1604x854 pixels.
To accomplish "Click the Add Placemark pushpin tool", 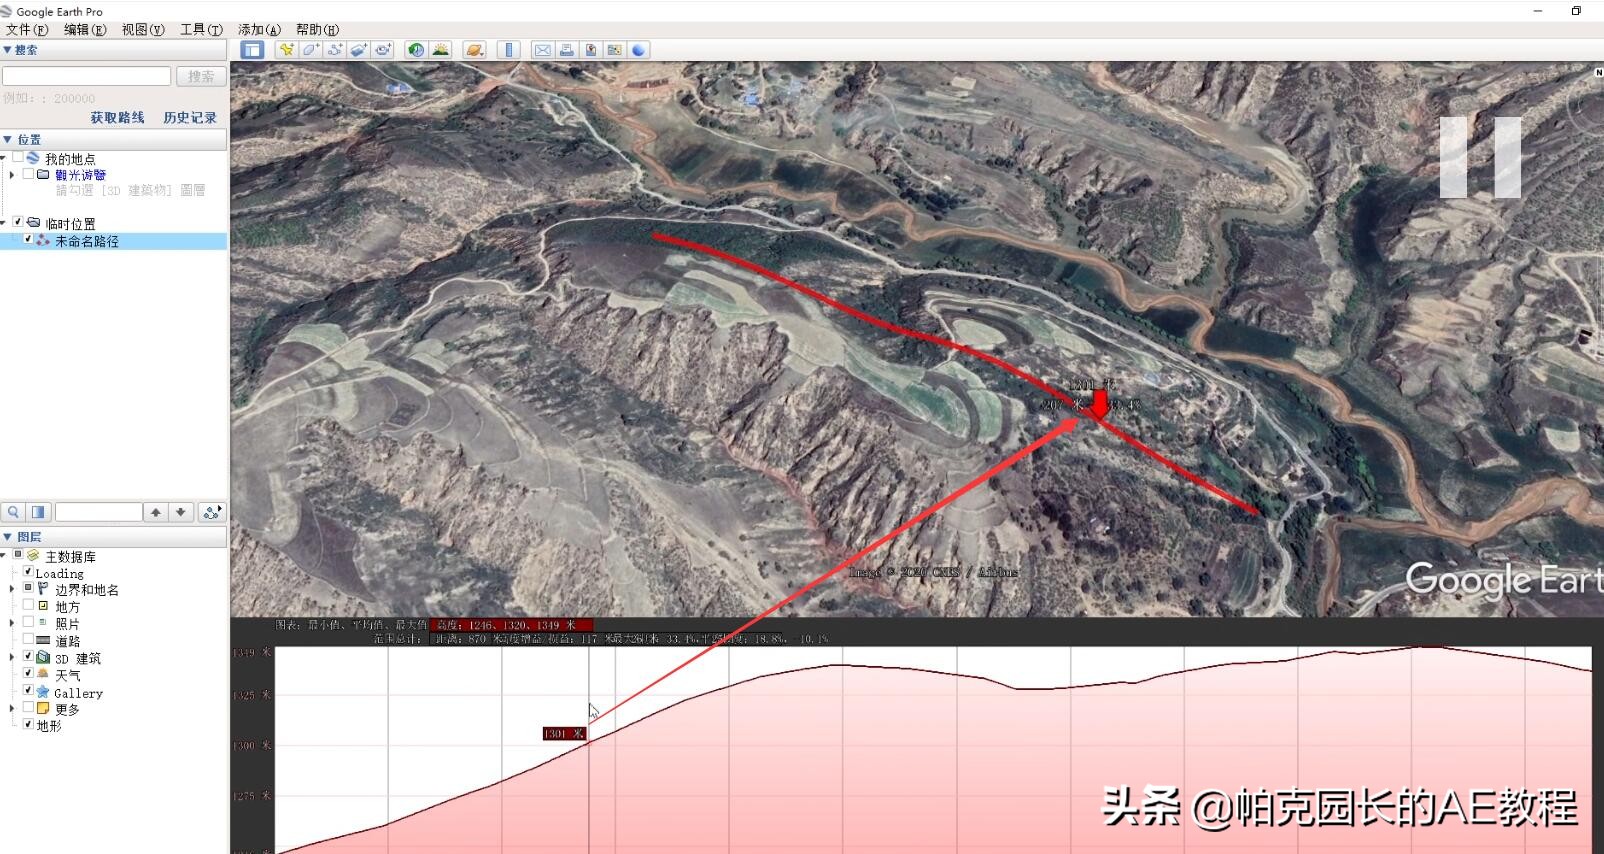I will [287, 50].
